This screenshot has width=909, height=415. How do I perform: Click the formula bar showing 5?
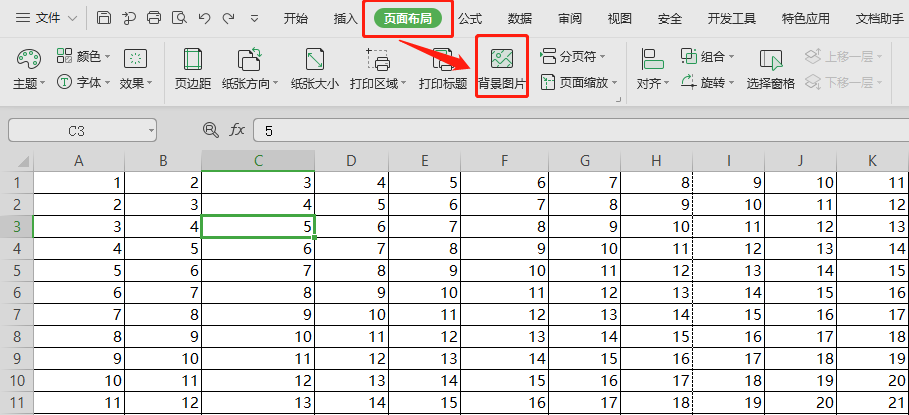[581, 131]
